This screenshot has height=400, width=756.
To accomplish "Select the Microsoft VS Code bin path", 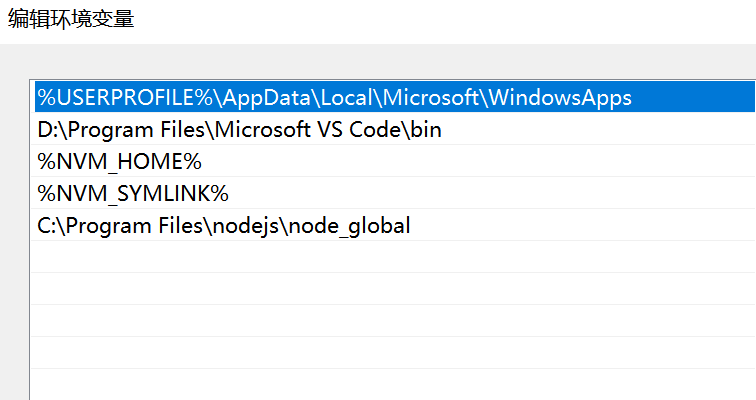I will click(x=239, y=129).
